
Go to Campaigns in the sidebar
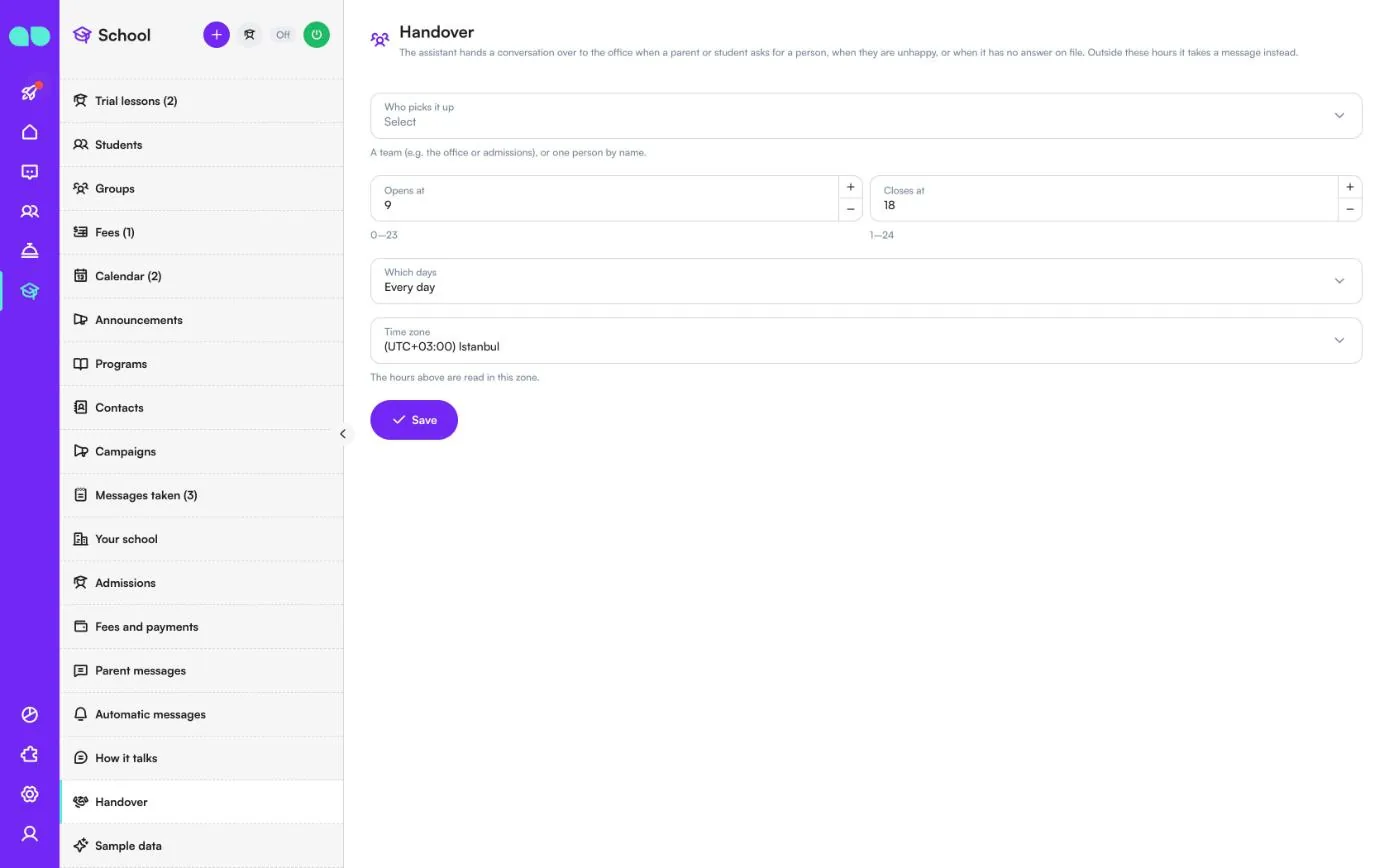(x=202, y=451)
